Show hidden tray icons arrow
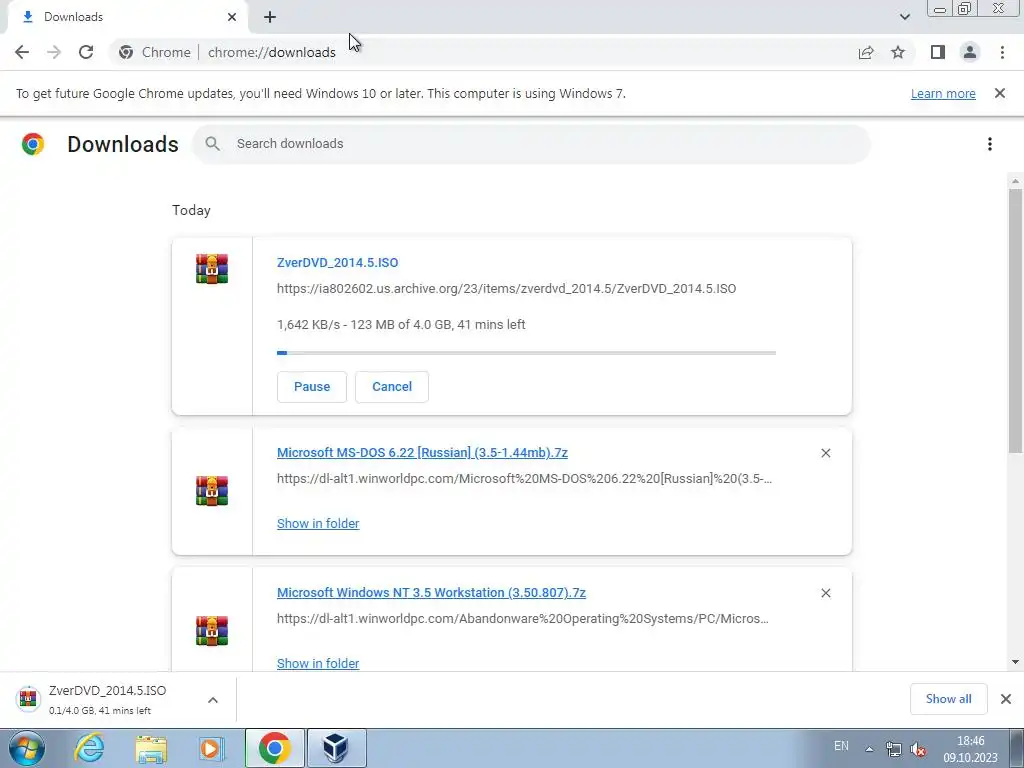 [869, 749]
